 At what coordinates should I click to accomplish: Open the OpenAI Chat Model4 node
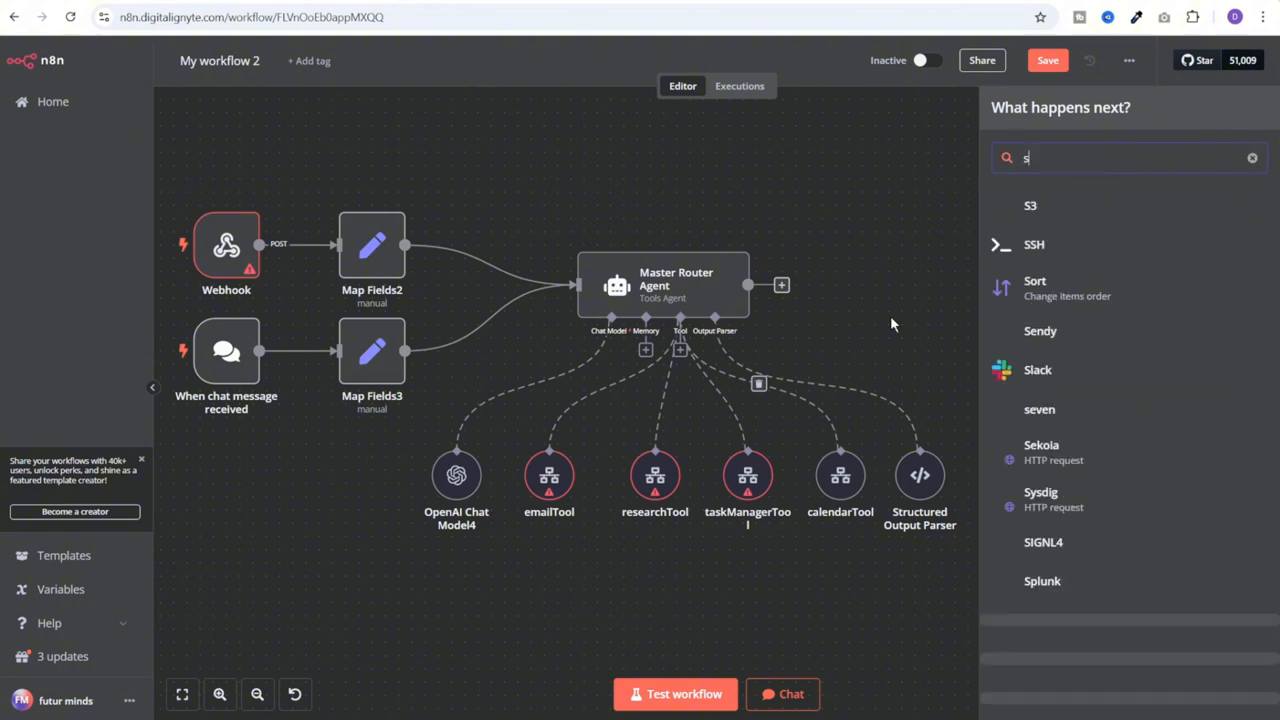(457, 475)
